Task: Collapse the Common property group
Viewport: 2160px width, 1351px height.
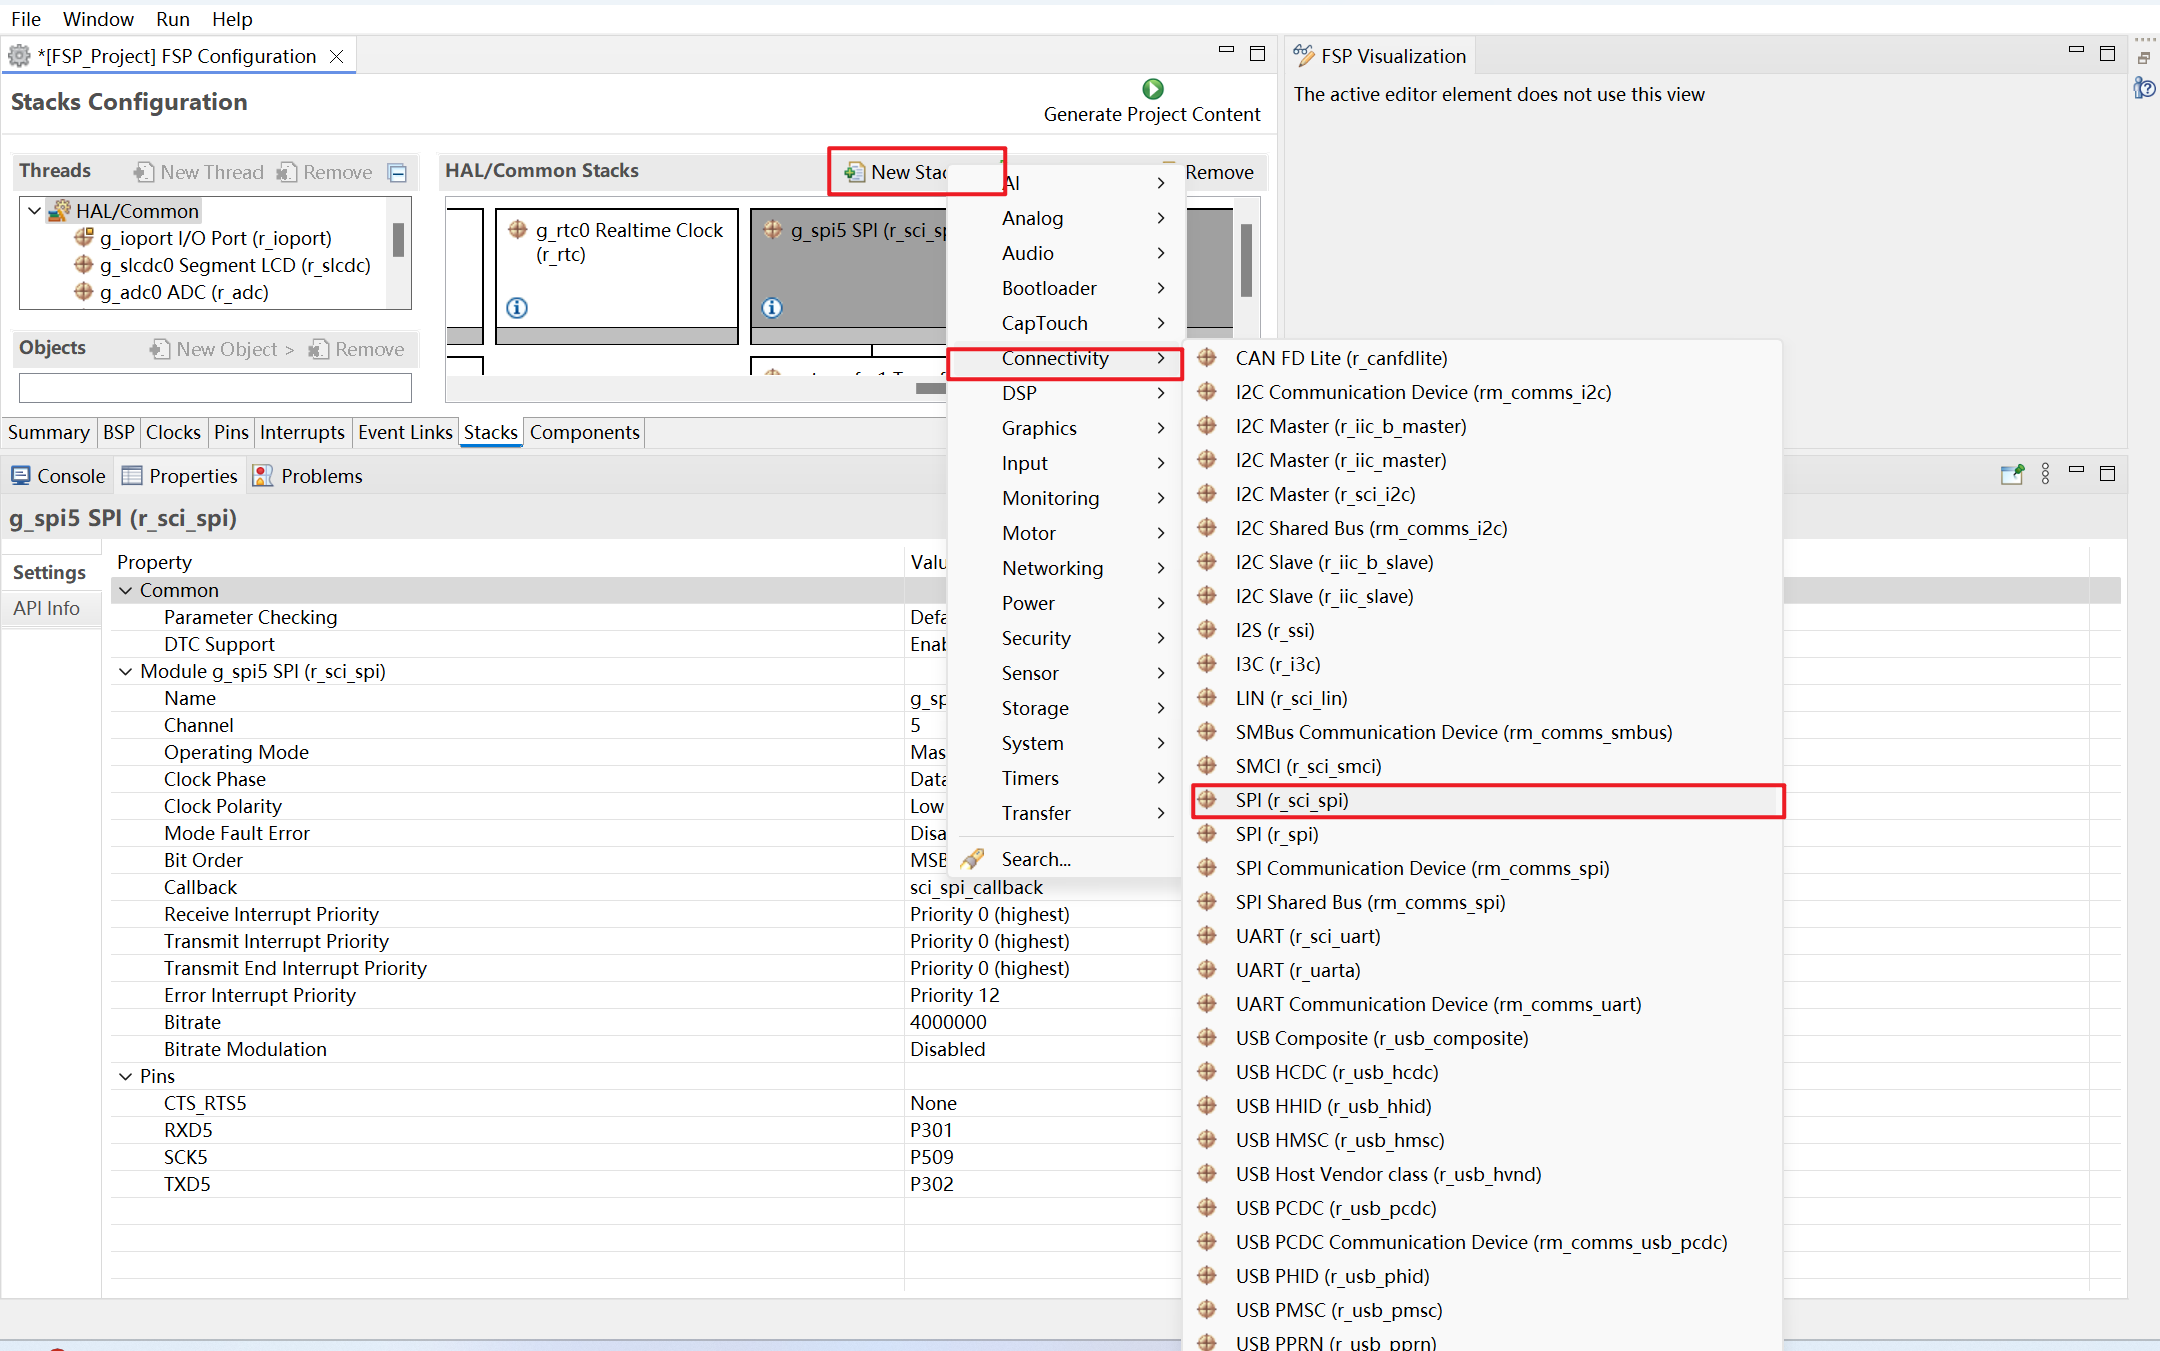Action: point(126,590)
